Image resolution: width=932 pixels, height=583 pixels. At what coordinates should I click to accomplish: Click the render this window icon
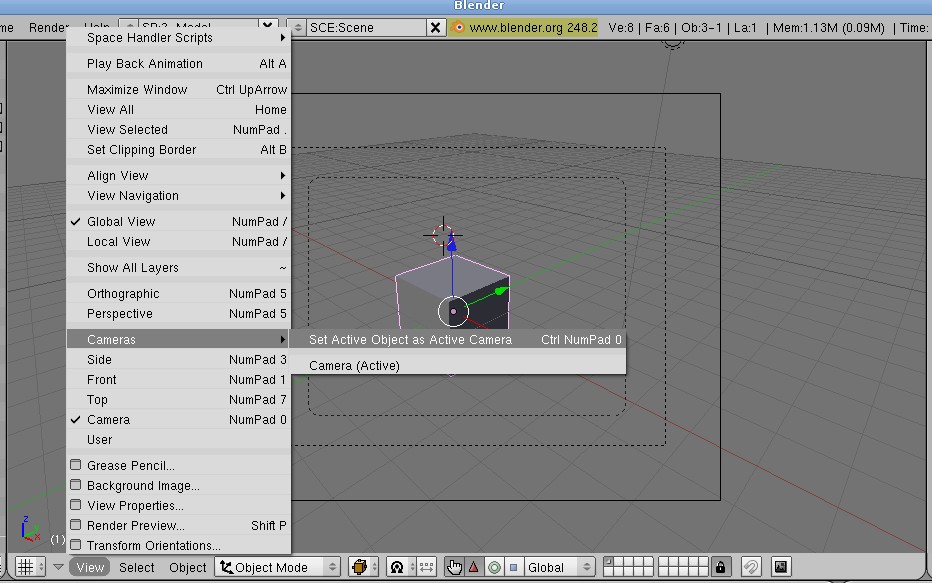(x=781, y=567)
